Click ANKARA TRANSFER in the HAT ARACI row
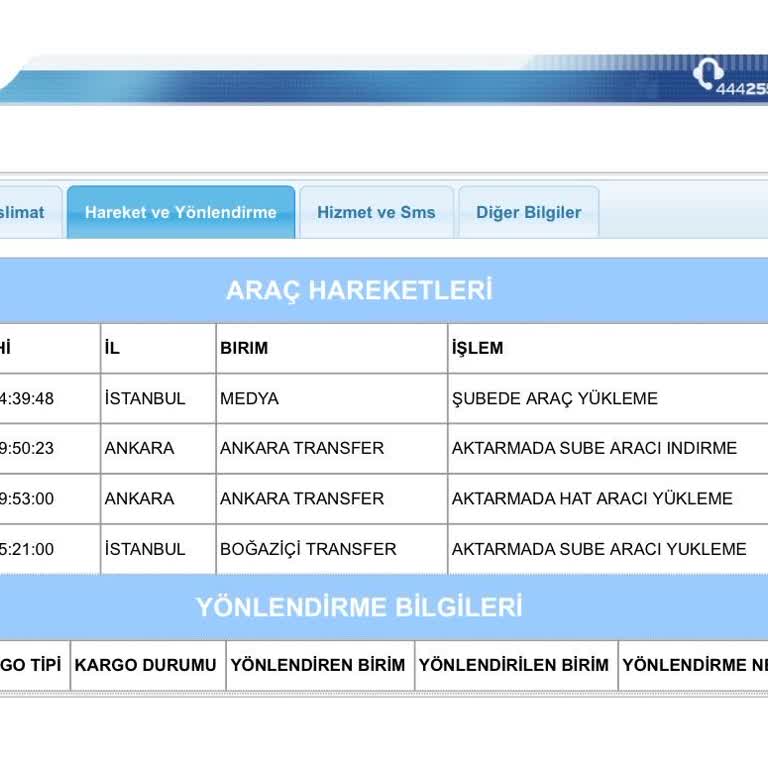 click(302, 499)
